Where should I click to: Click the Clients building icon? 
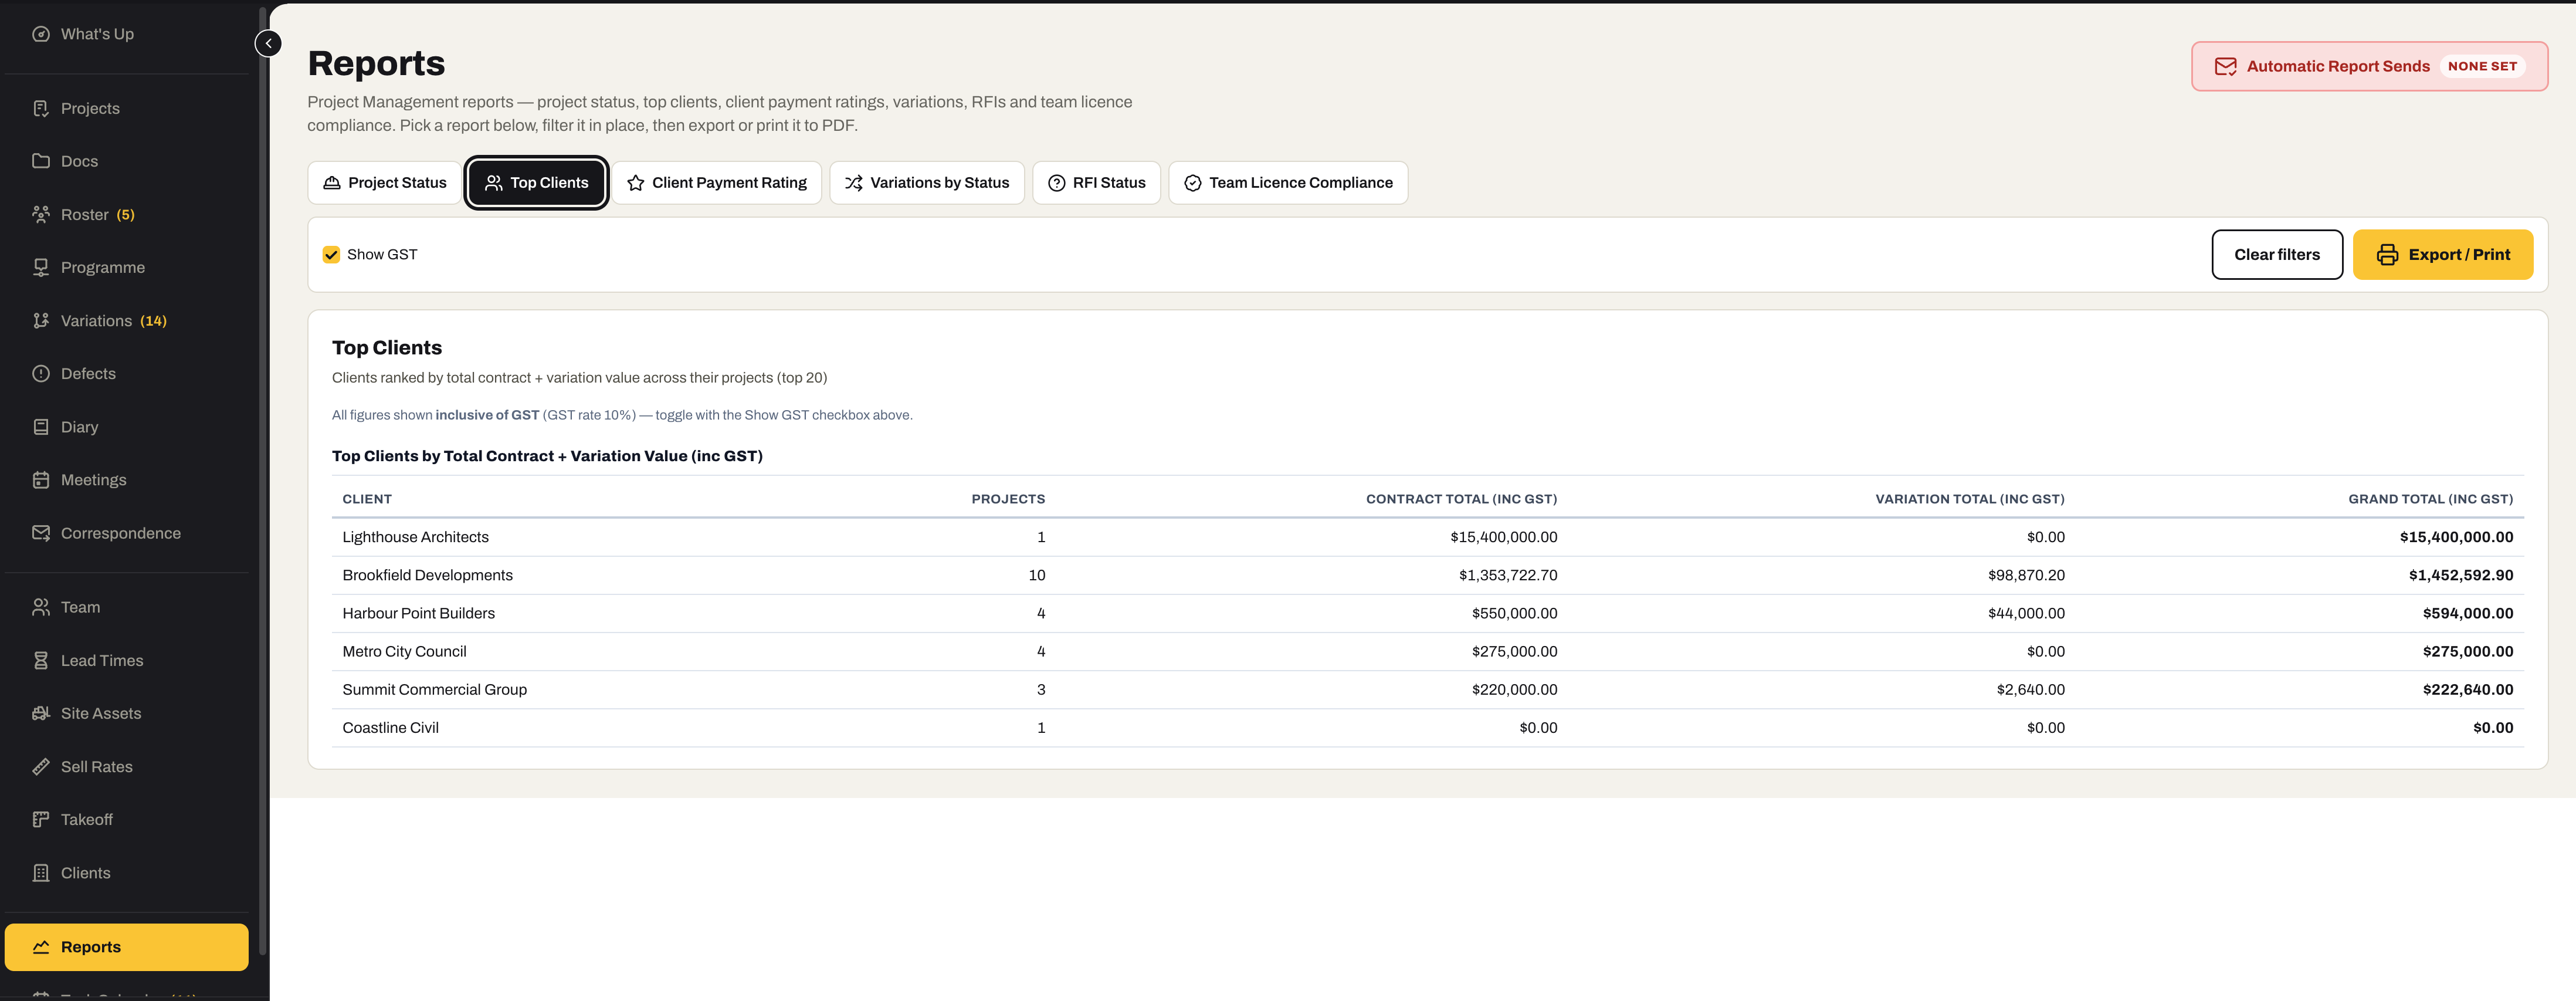(41, 873)
